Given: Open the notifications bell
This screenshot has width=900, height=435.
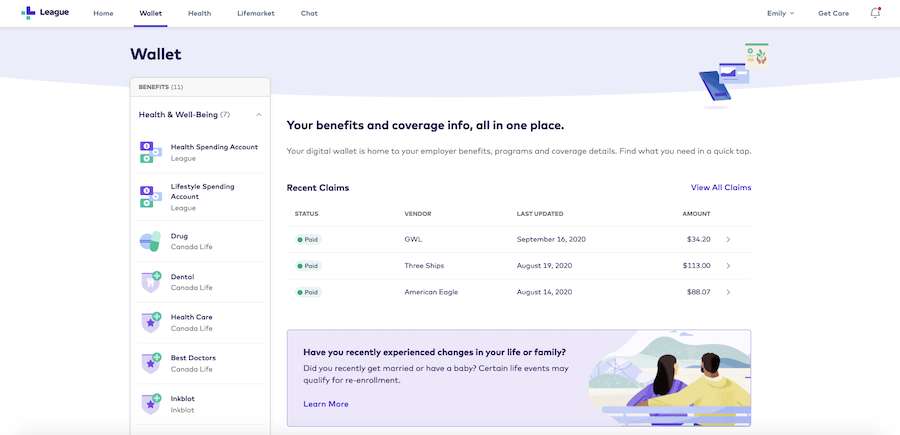Looking at the screenshot, I should tap(875, 13).
